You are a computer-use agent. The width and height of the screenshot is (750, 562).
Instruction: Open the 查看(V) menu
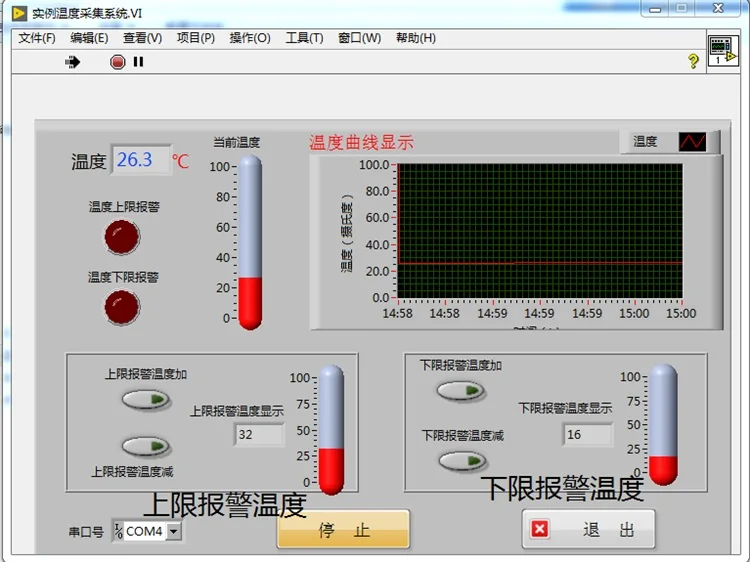point(142,38)
